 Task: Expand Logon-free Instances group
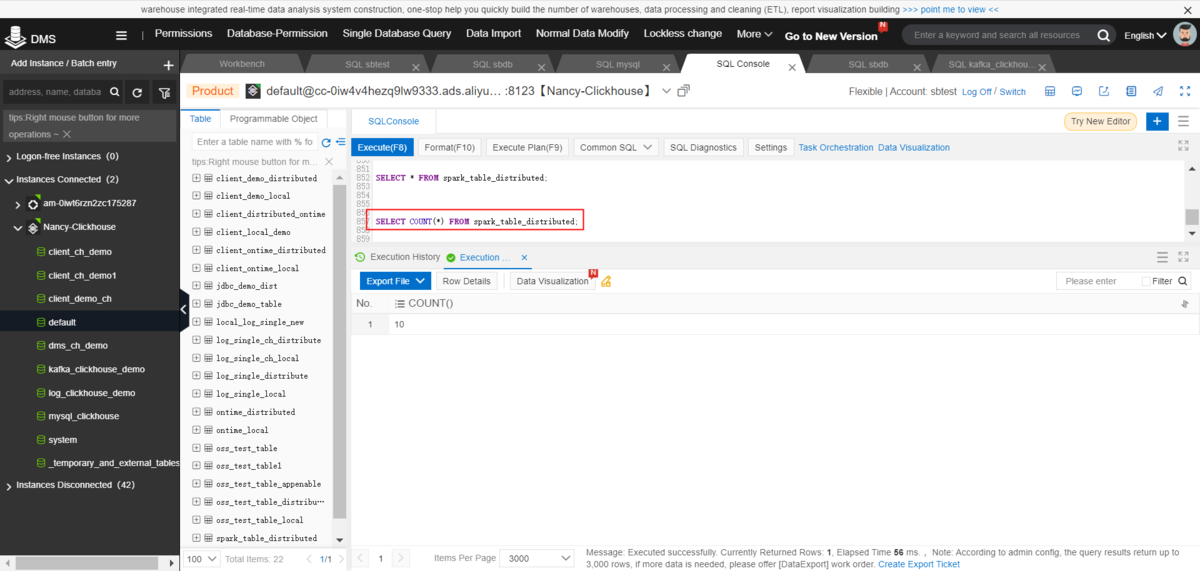click(x=9, y=156)
